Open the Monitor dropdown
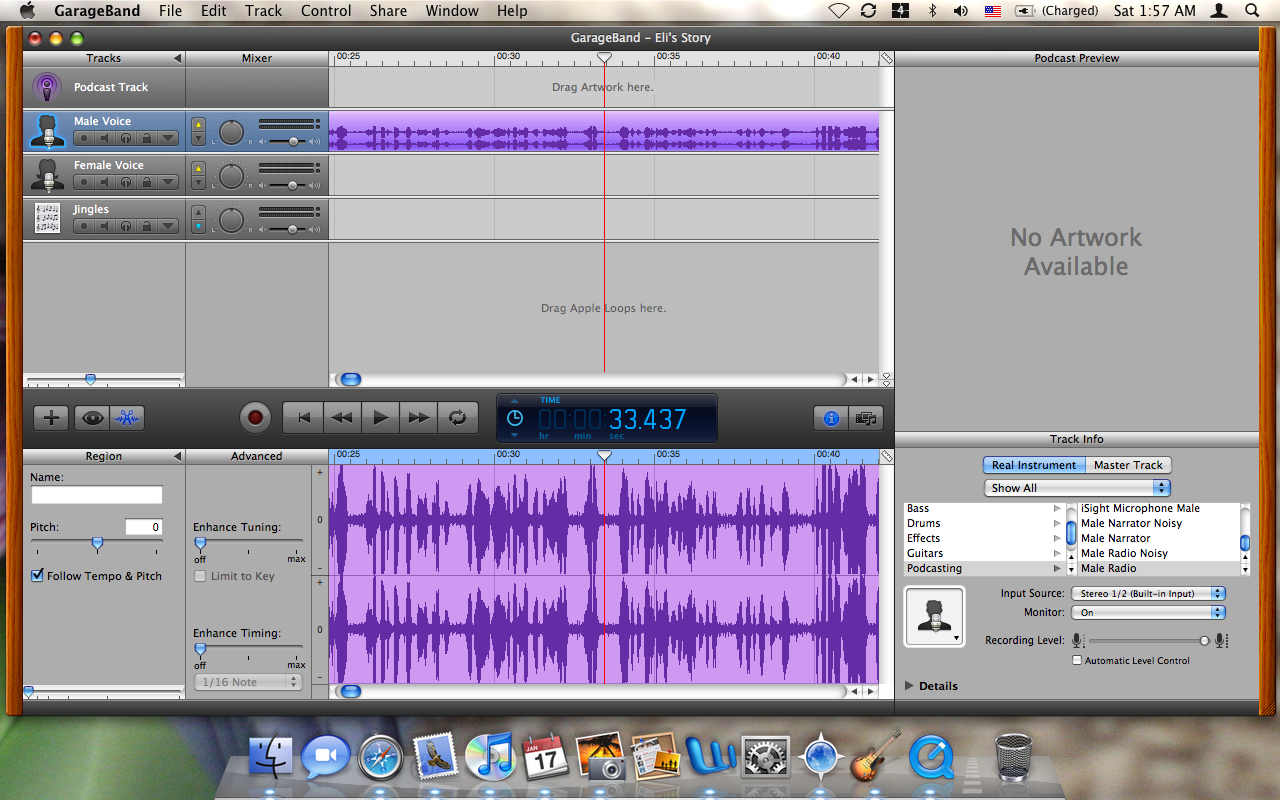 coord(1148,612)
